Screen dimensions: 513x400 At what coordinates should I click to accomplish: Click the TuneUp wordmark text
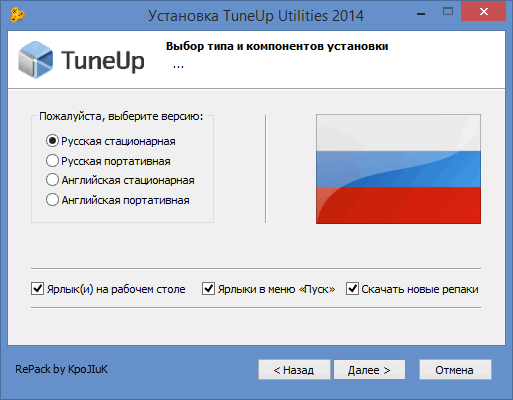(103, 61)
